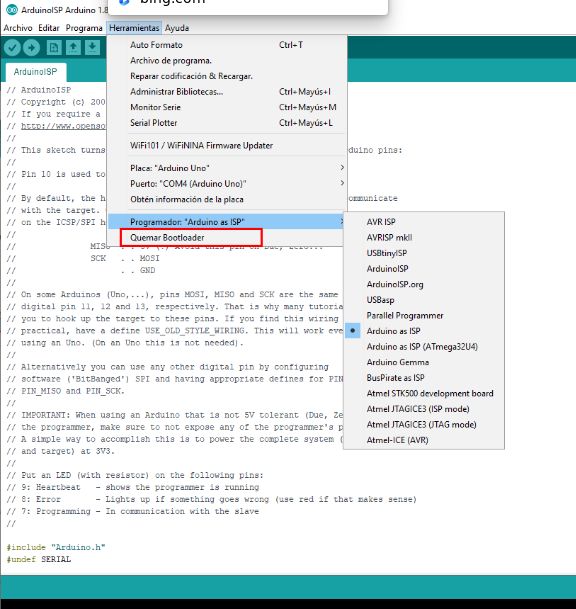Image resolution: width=576 pixels, height=609 pixels.
Task: Select ArduinoISP programmer
Action: pos(424,269)
